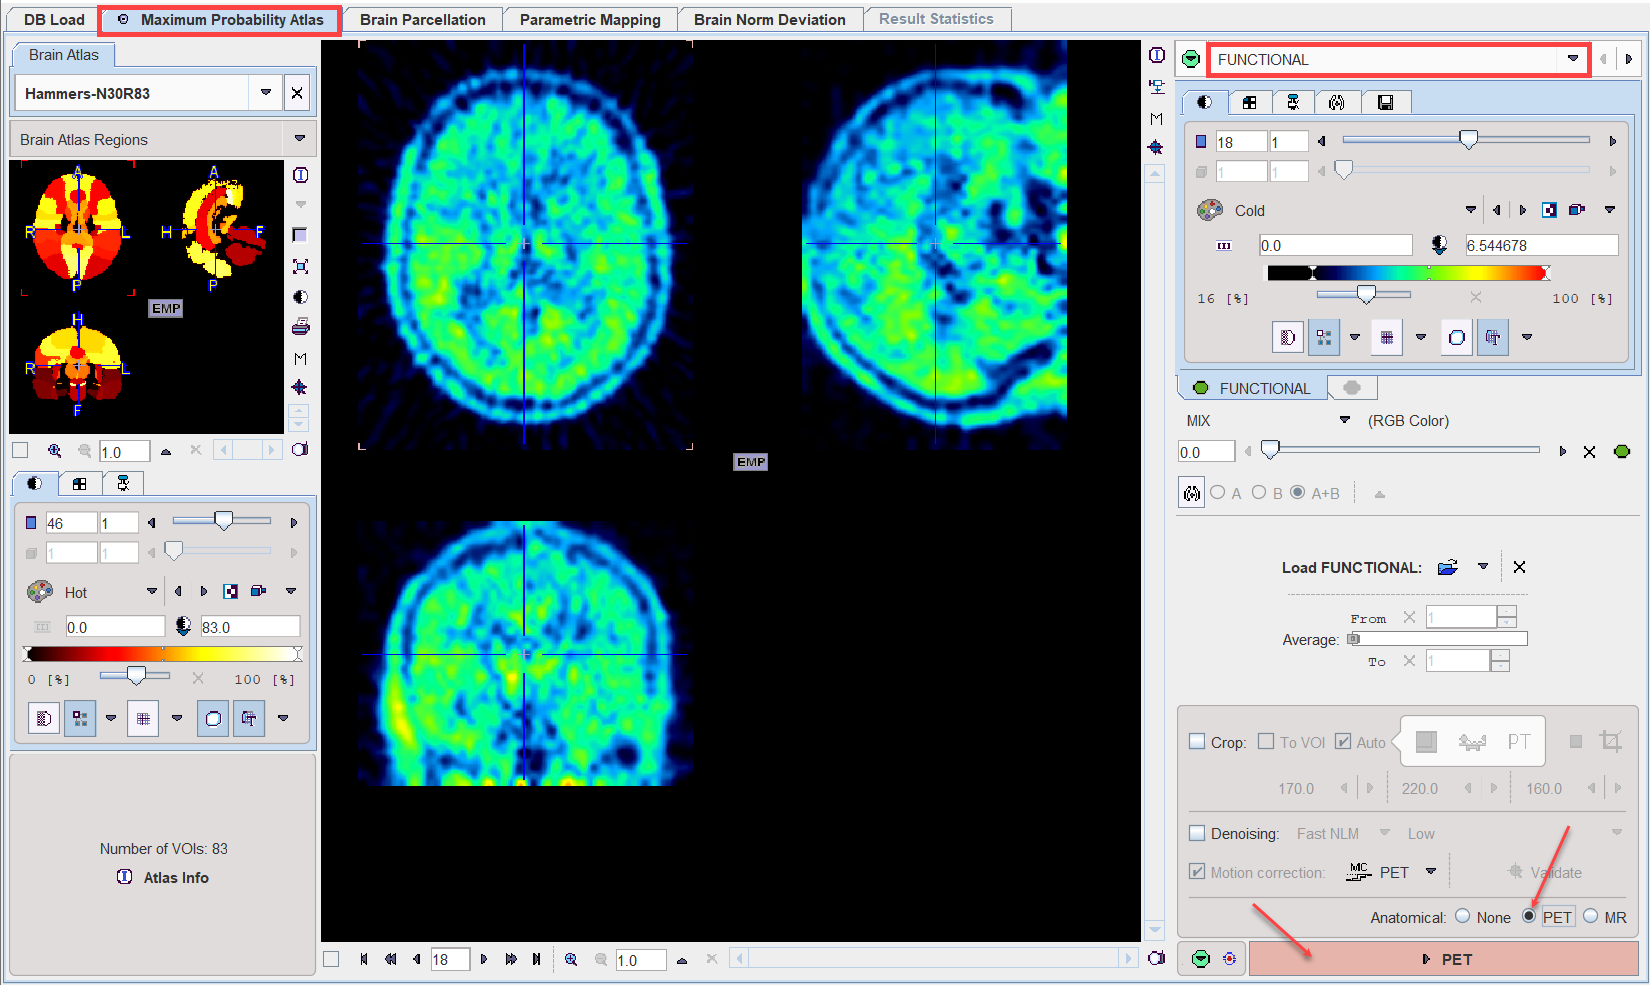Enable the Denoising checkbox
The image size is (1650, 985).
click(1197, 833)
